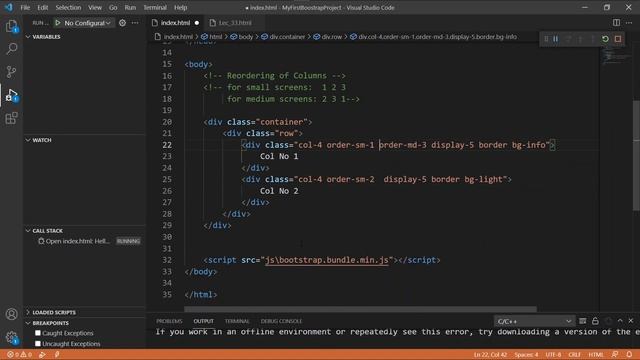Click the div.container breadcrumb item
The image size is (640, 360).
click(x=283, y=37)
